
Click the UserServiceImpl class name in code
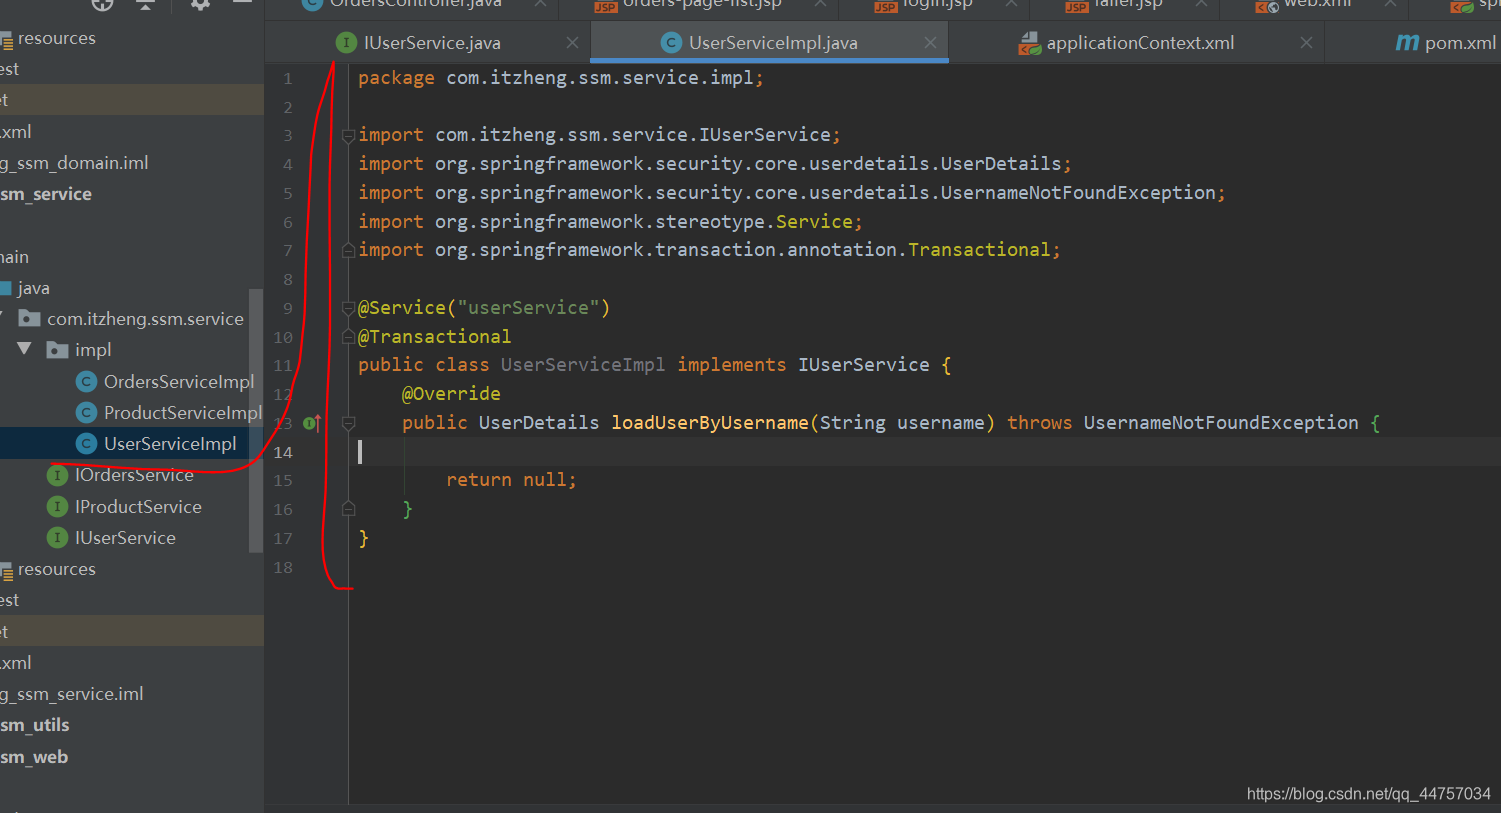coord(583,365)
